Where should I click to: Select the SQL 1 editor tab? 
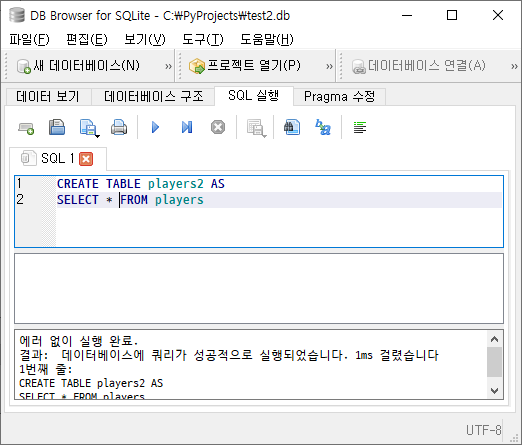click(x=57, y=159)
